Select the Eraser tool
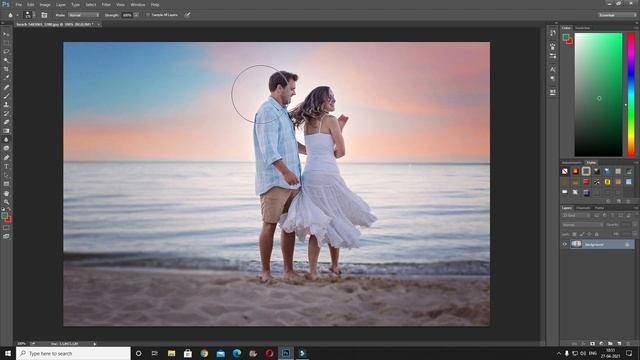Screen dimensions: 640x360 point(6,122)
